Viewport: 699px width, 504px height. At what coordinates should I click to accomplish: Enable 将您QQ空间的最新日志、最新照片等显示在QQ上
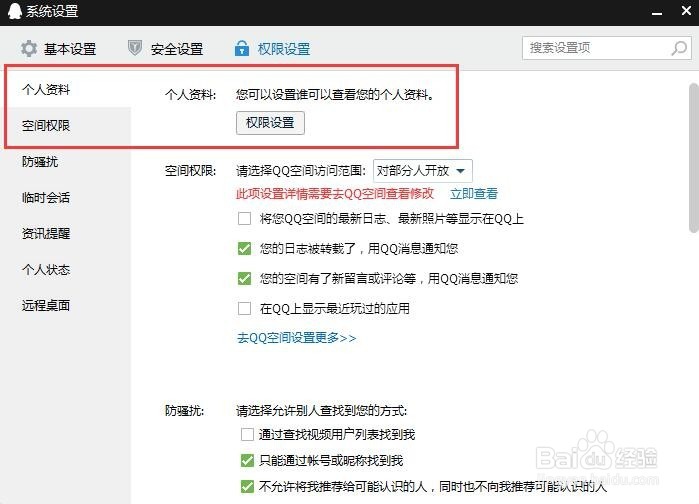click(244, 219)
